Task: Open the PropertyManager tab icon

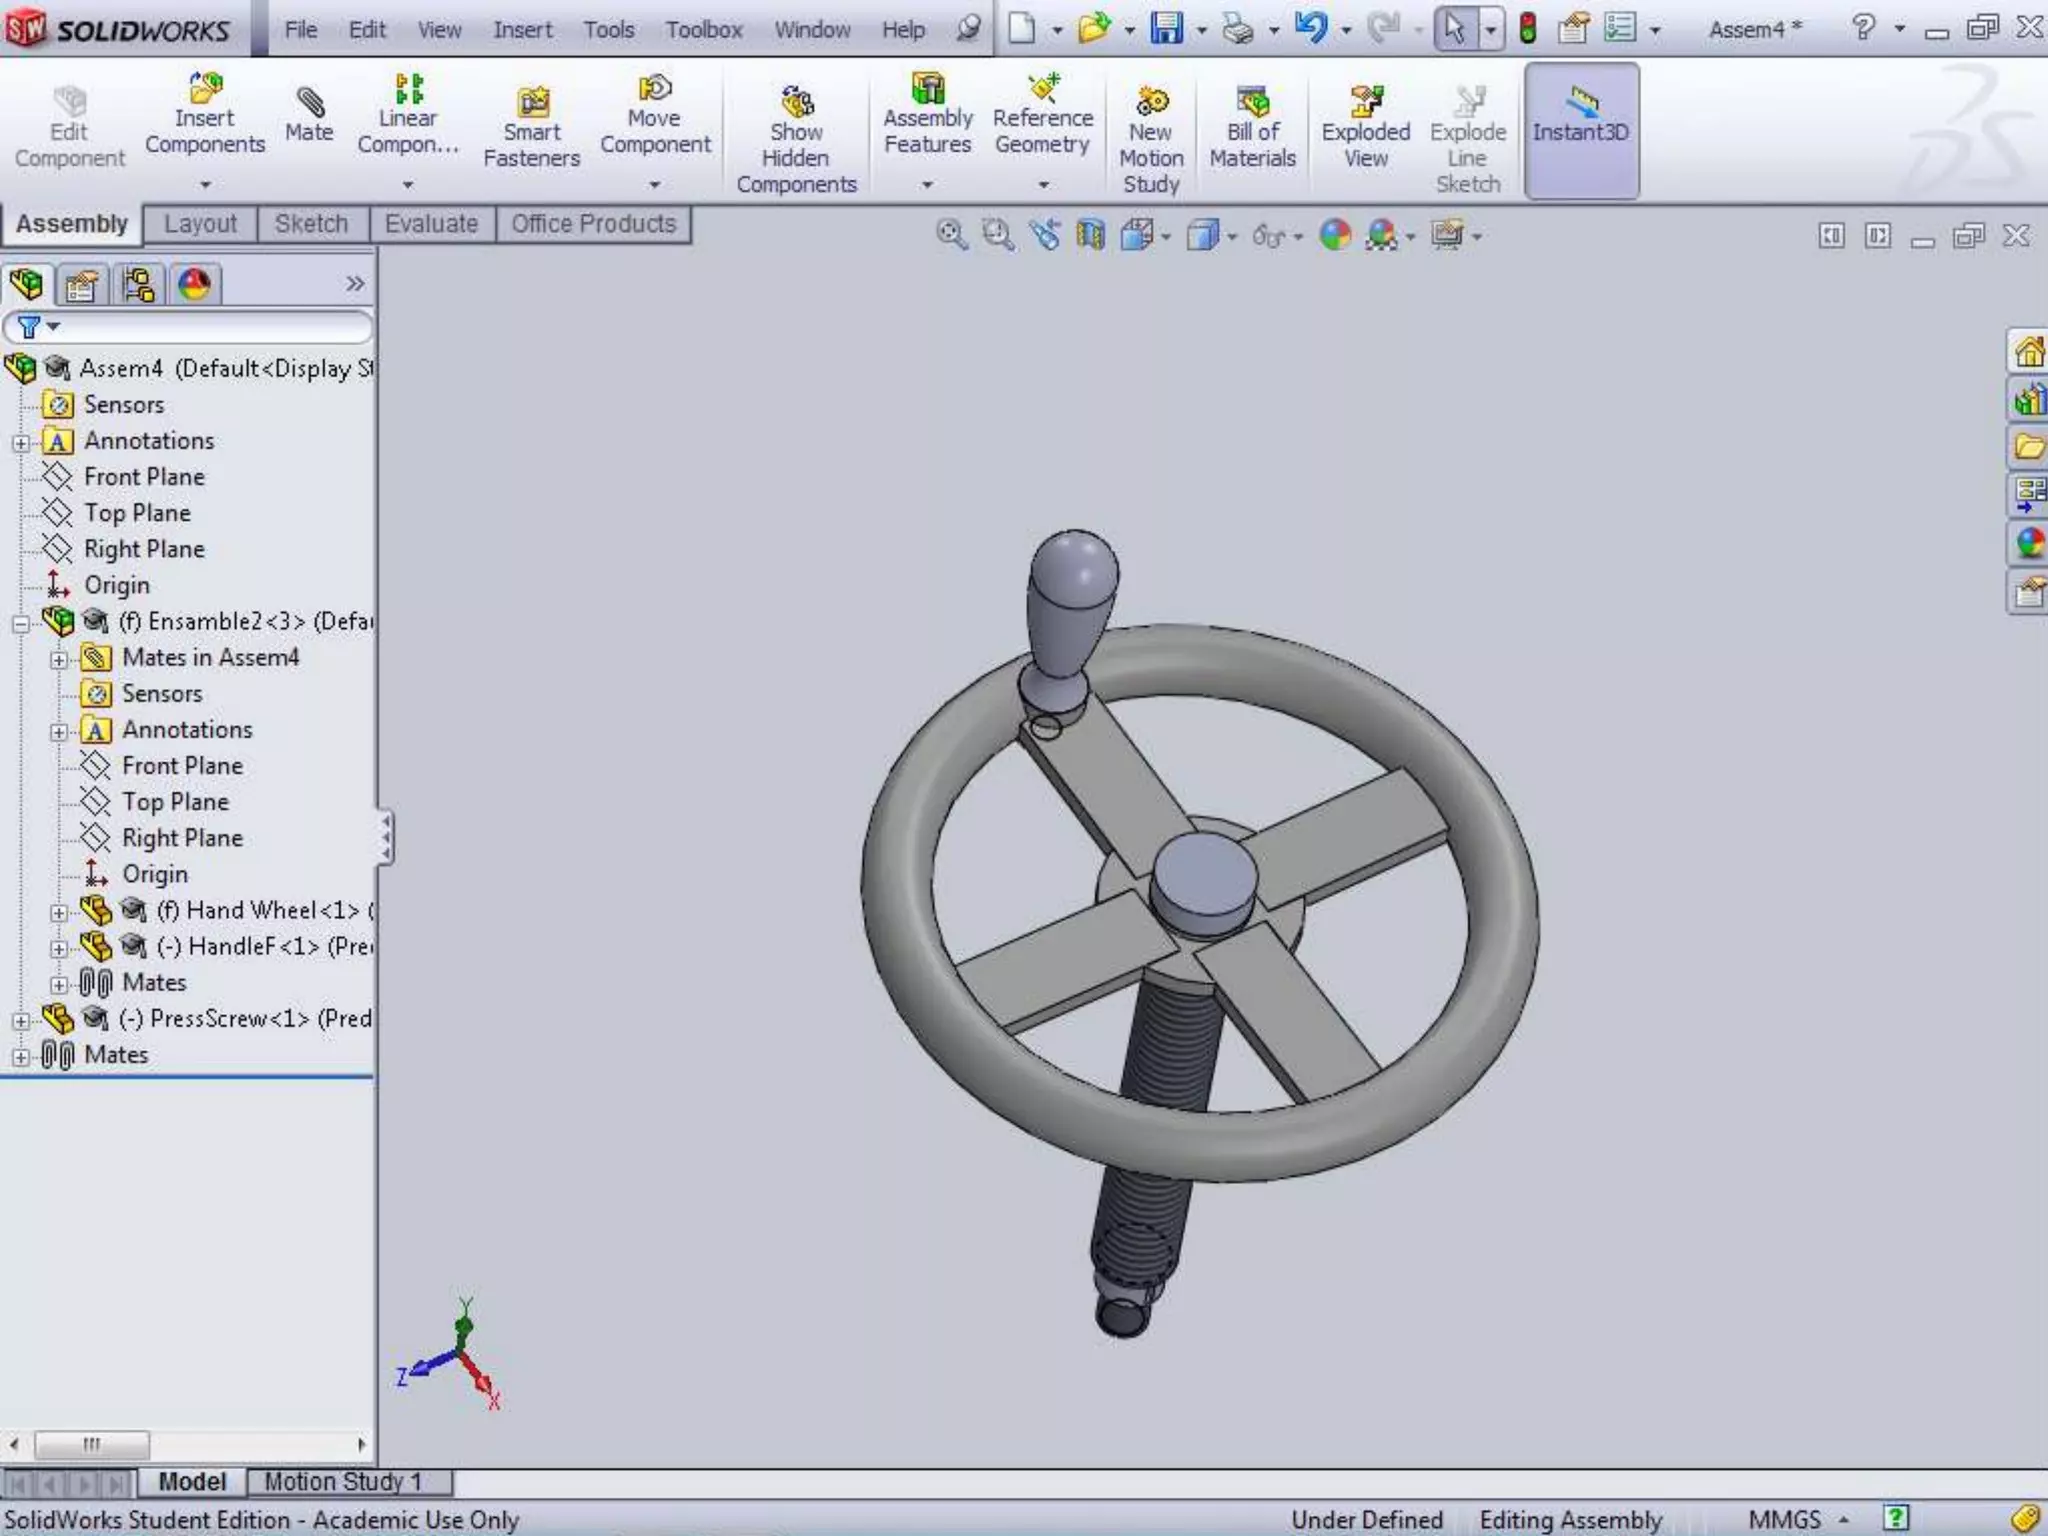Action: (x=81, y=285)
